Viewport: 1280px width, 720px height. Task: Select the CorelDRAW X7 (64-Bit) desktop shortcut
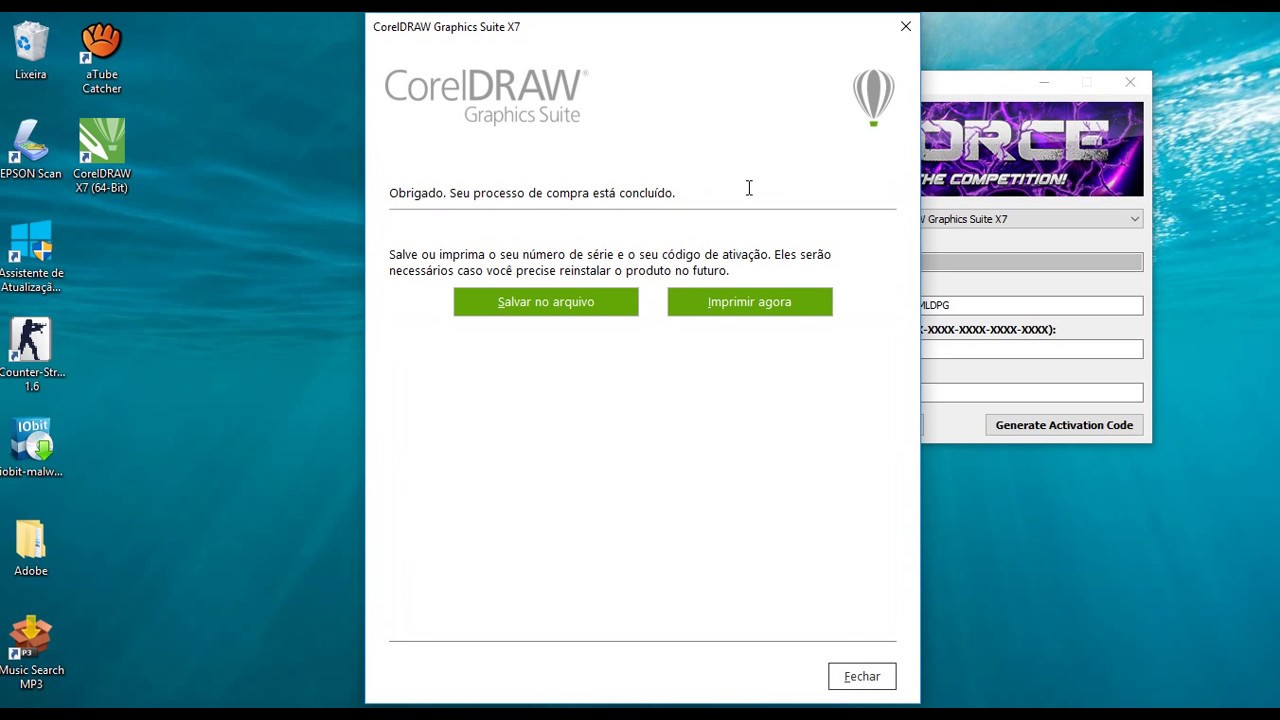[101, 156]
